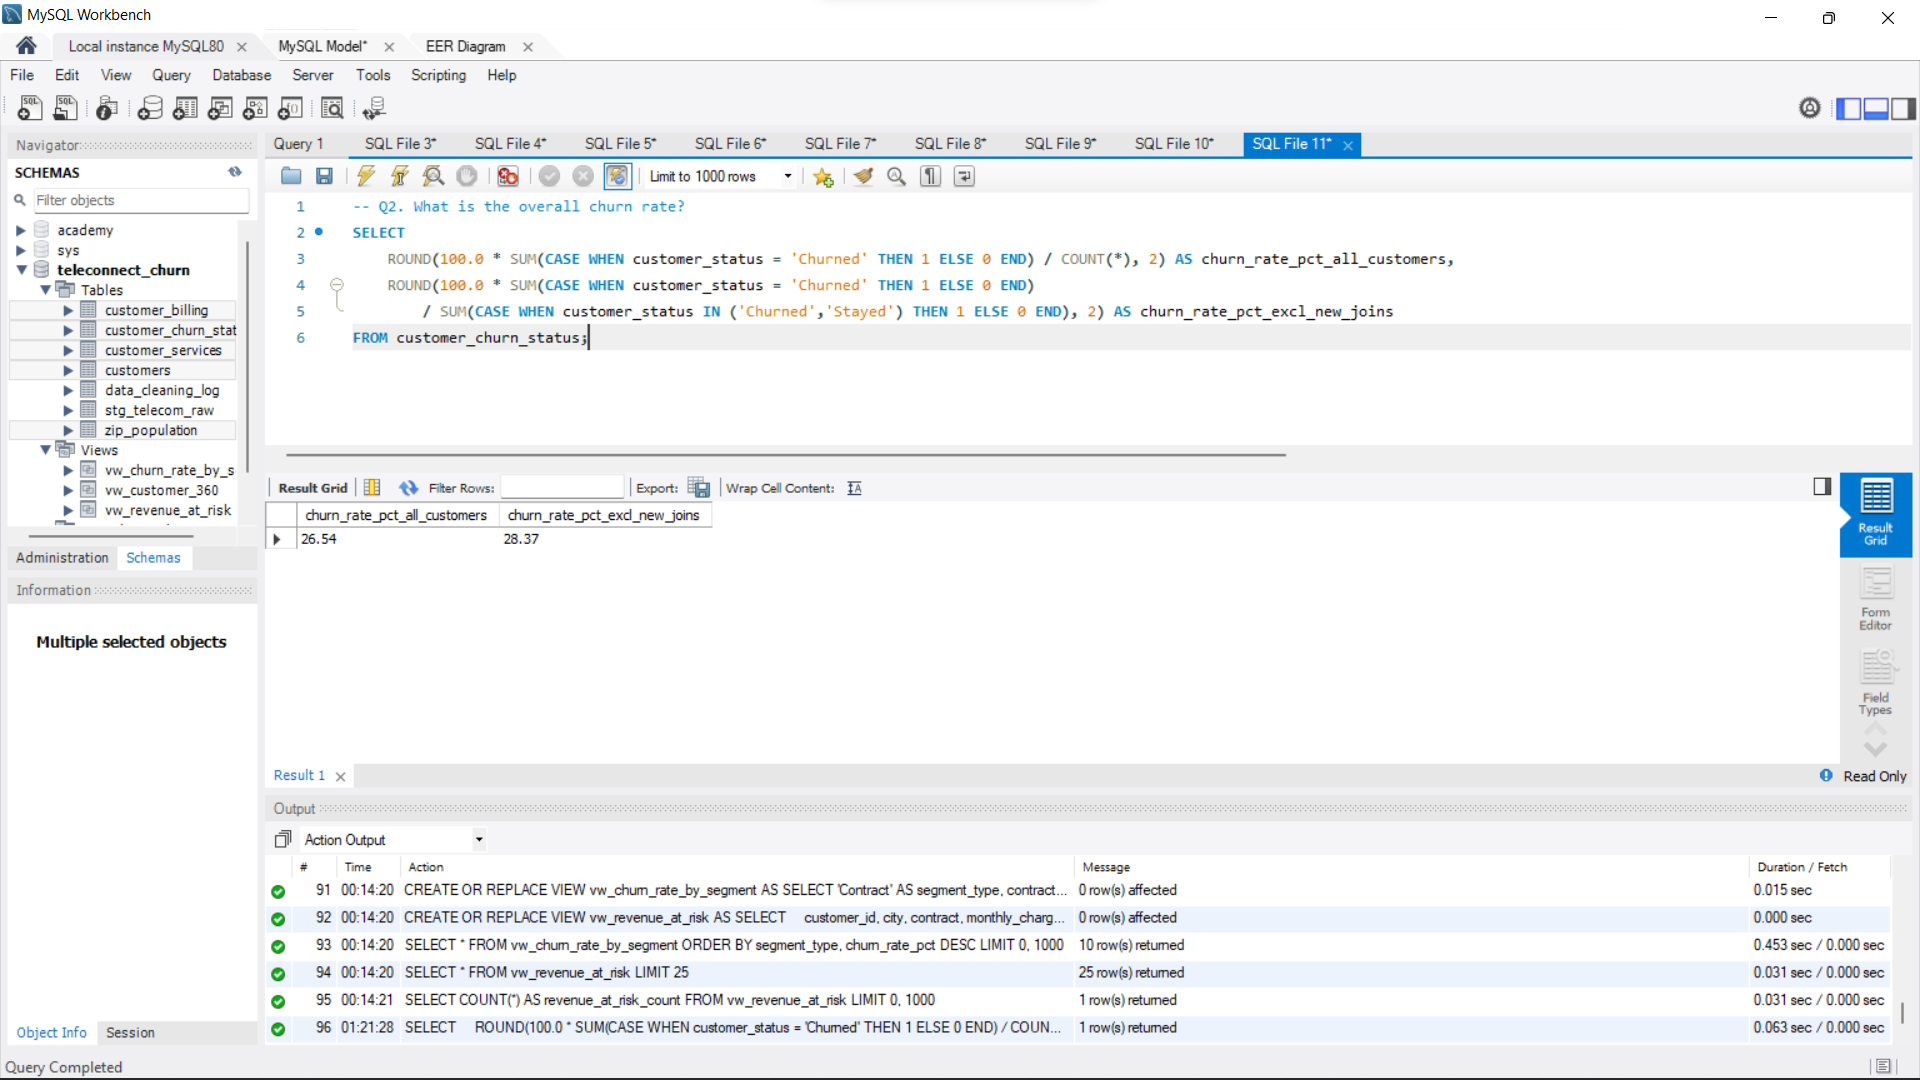Open the find panel with the magnifier icon
1920x1080 pixels.
pyautogui.click(x=896, y=176)
